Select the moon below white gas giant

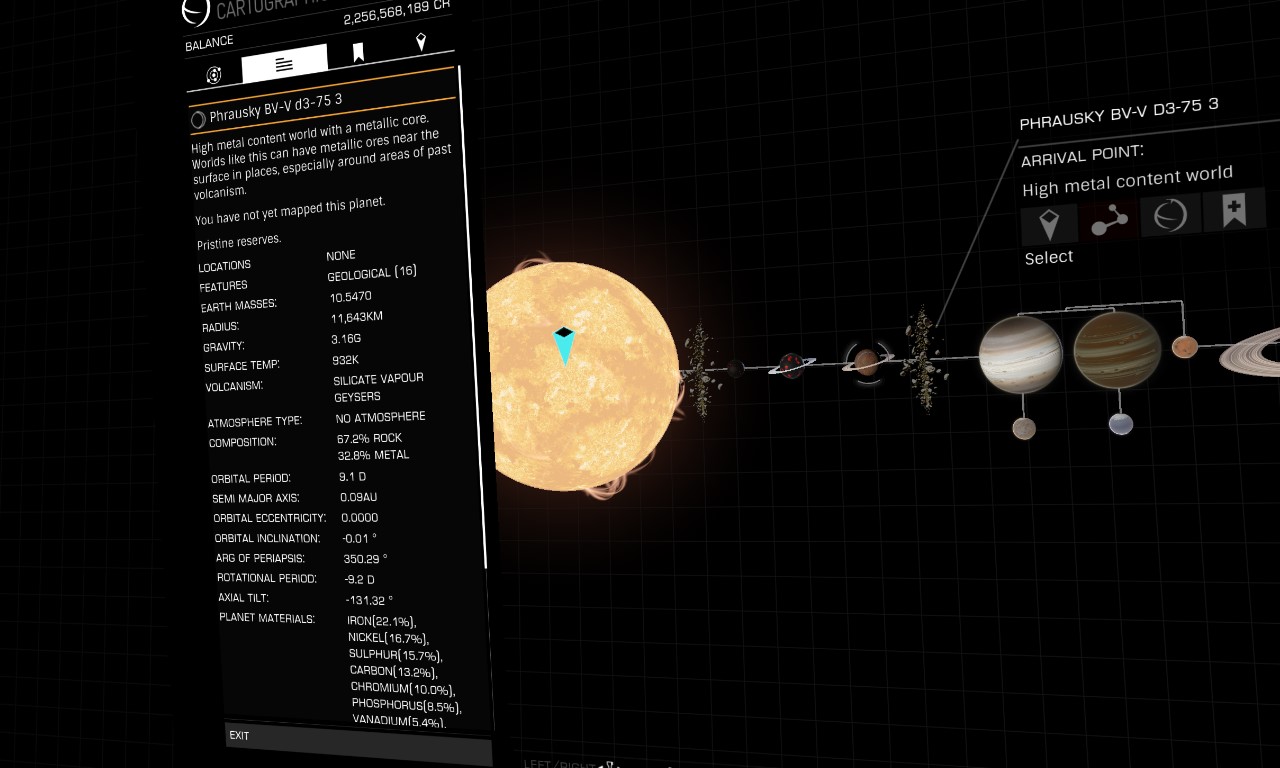point(1024,428)
